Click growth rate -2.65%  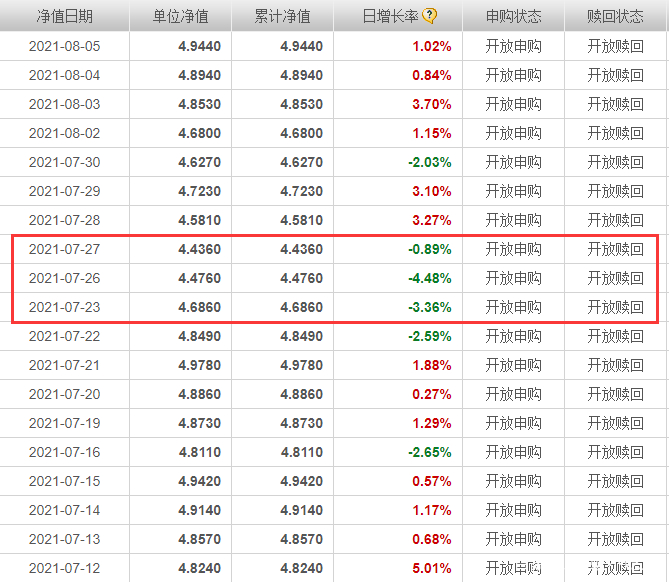pyautogui.click(x=430, y=452)
